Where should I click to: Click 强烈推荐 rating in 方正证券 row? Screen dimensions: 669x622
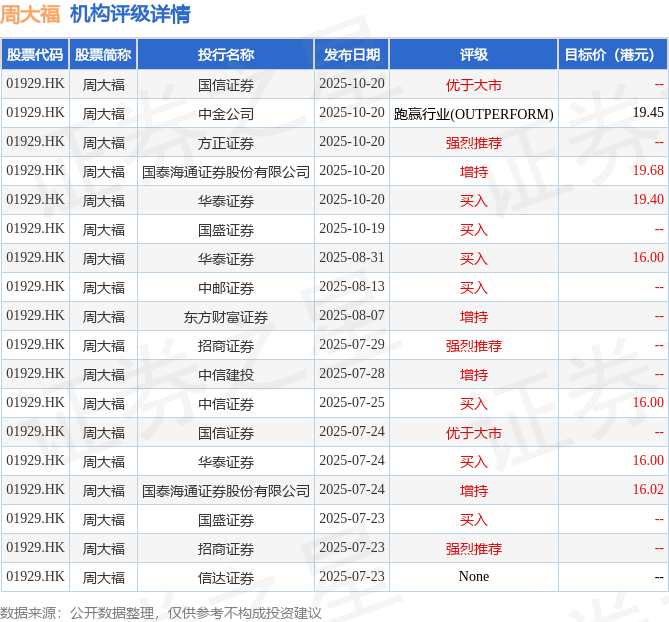(x=474, y=143)
